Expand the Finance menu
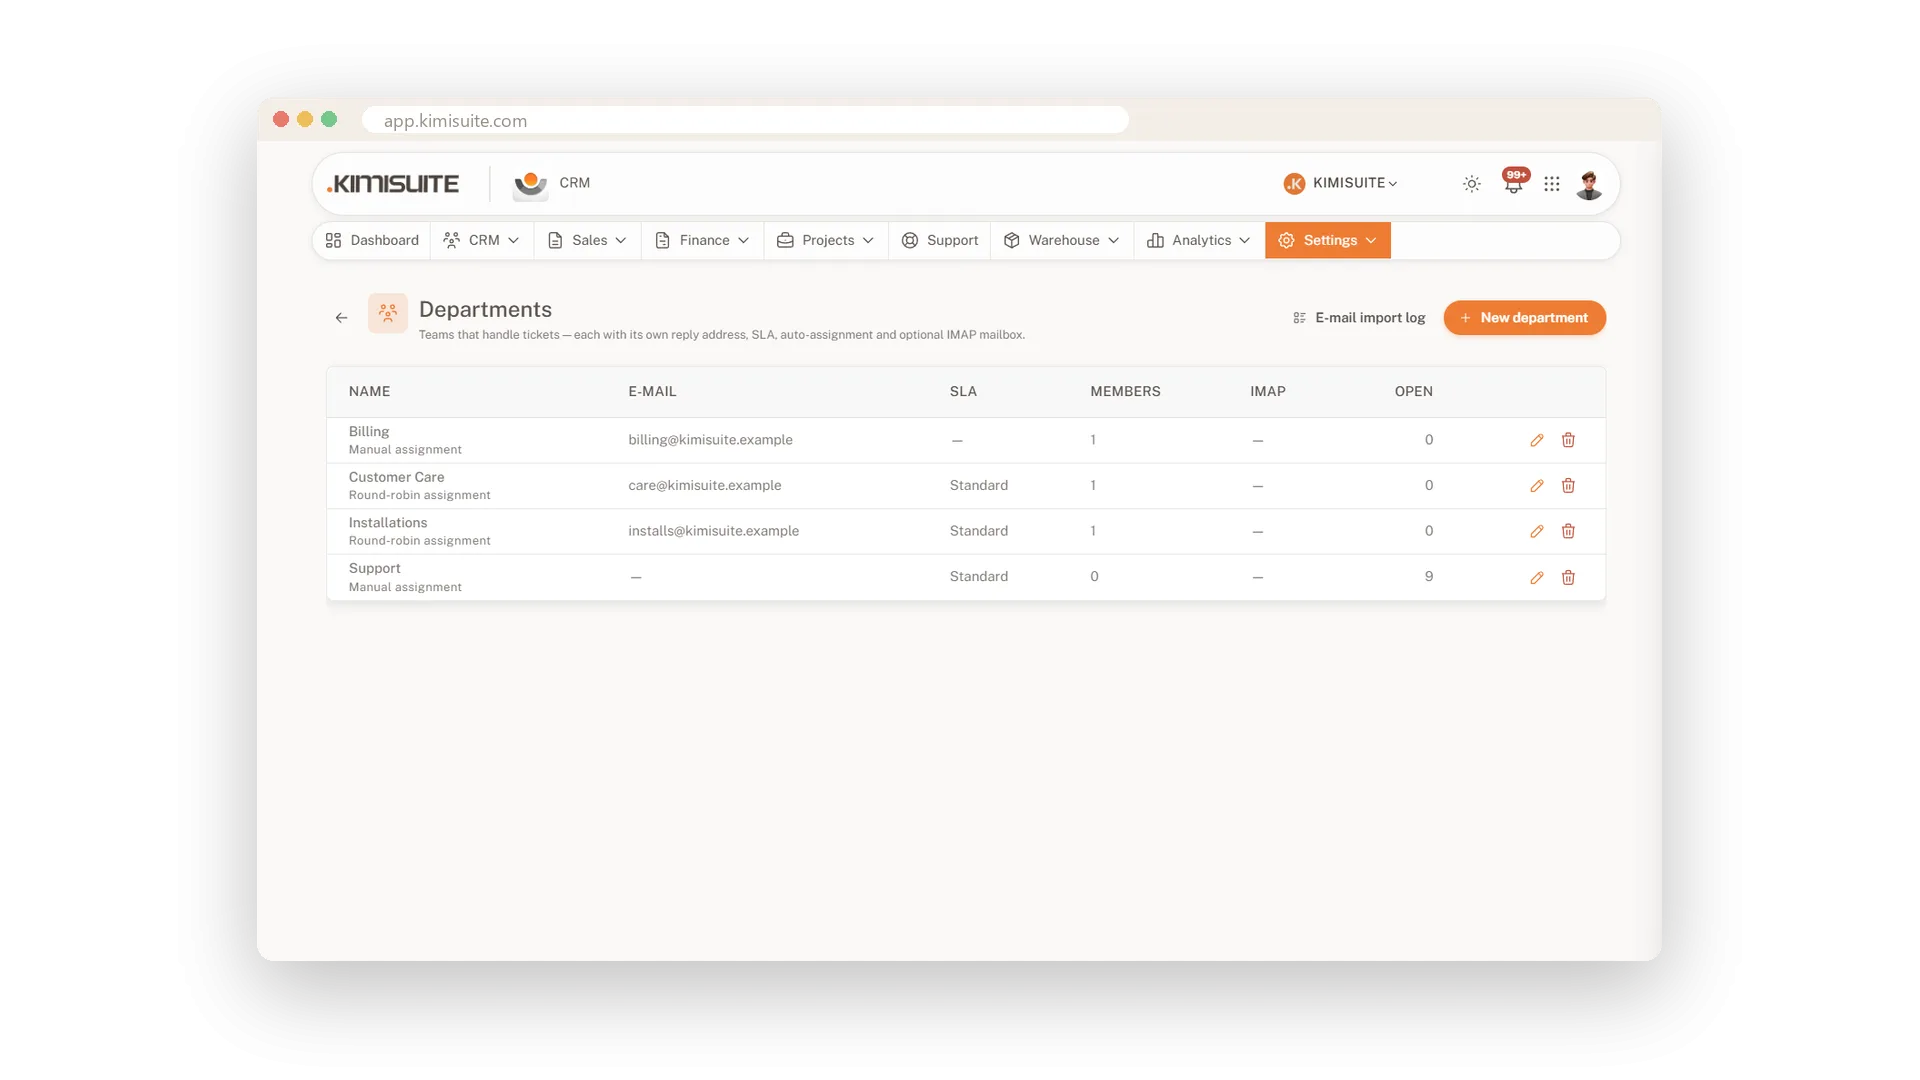Viewport: 1920px width, 1080px height. coord(702,240)
